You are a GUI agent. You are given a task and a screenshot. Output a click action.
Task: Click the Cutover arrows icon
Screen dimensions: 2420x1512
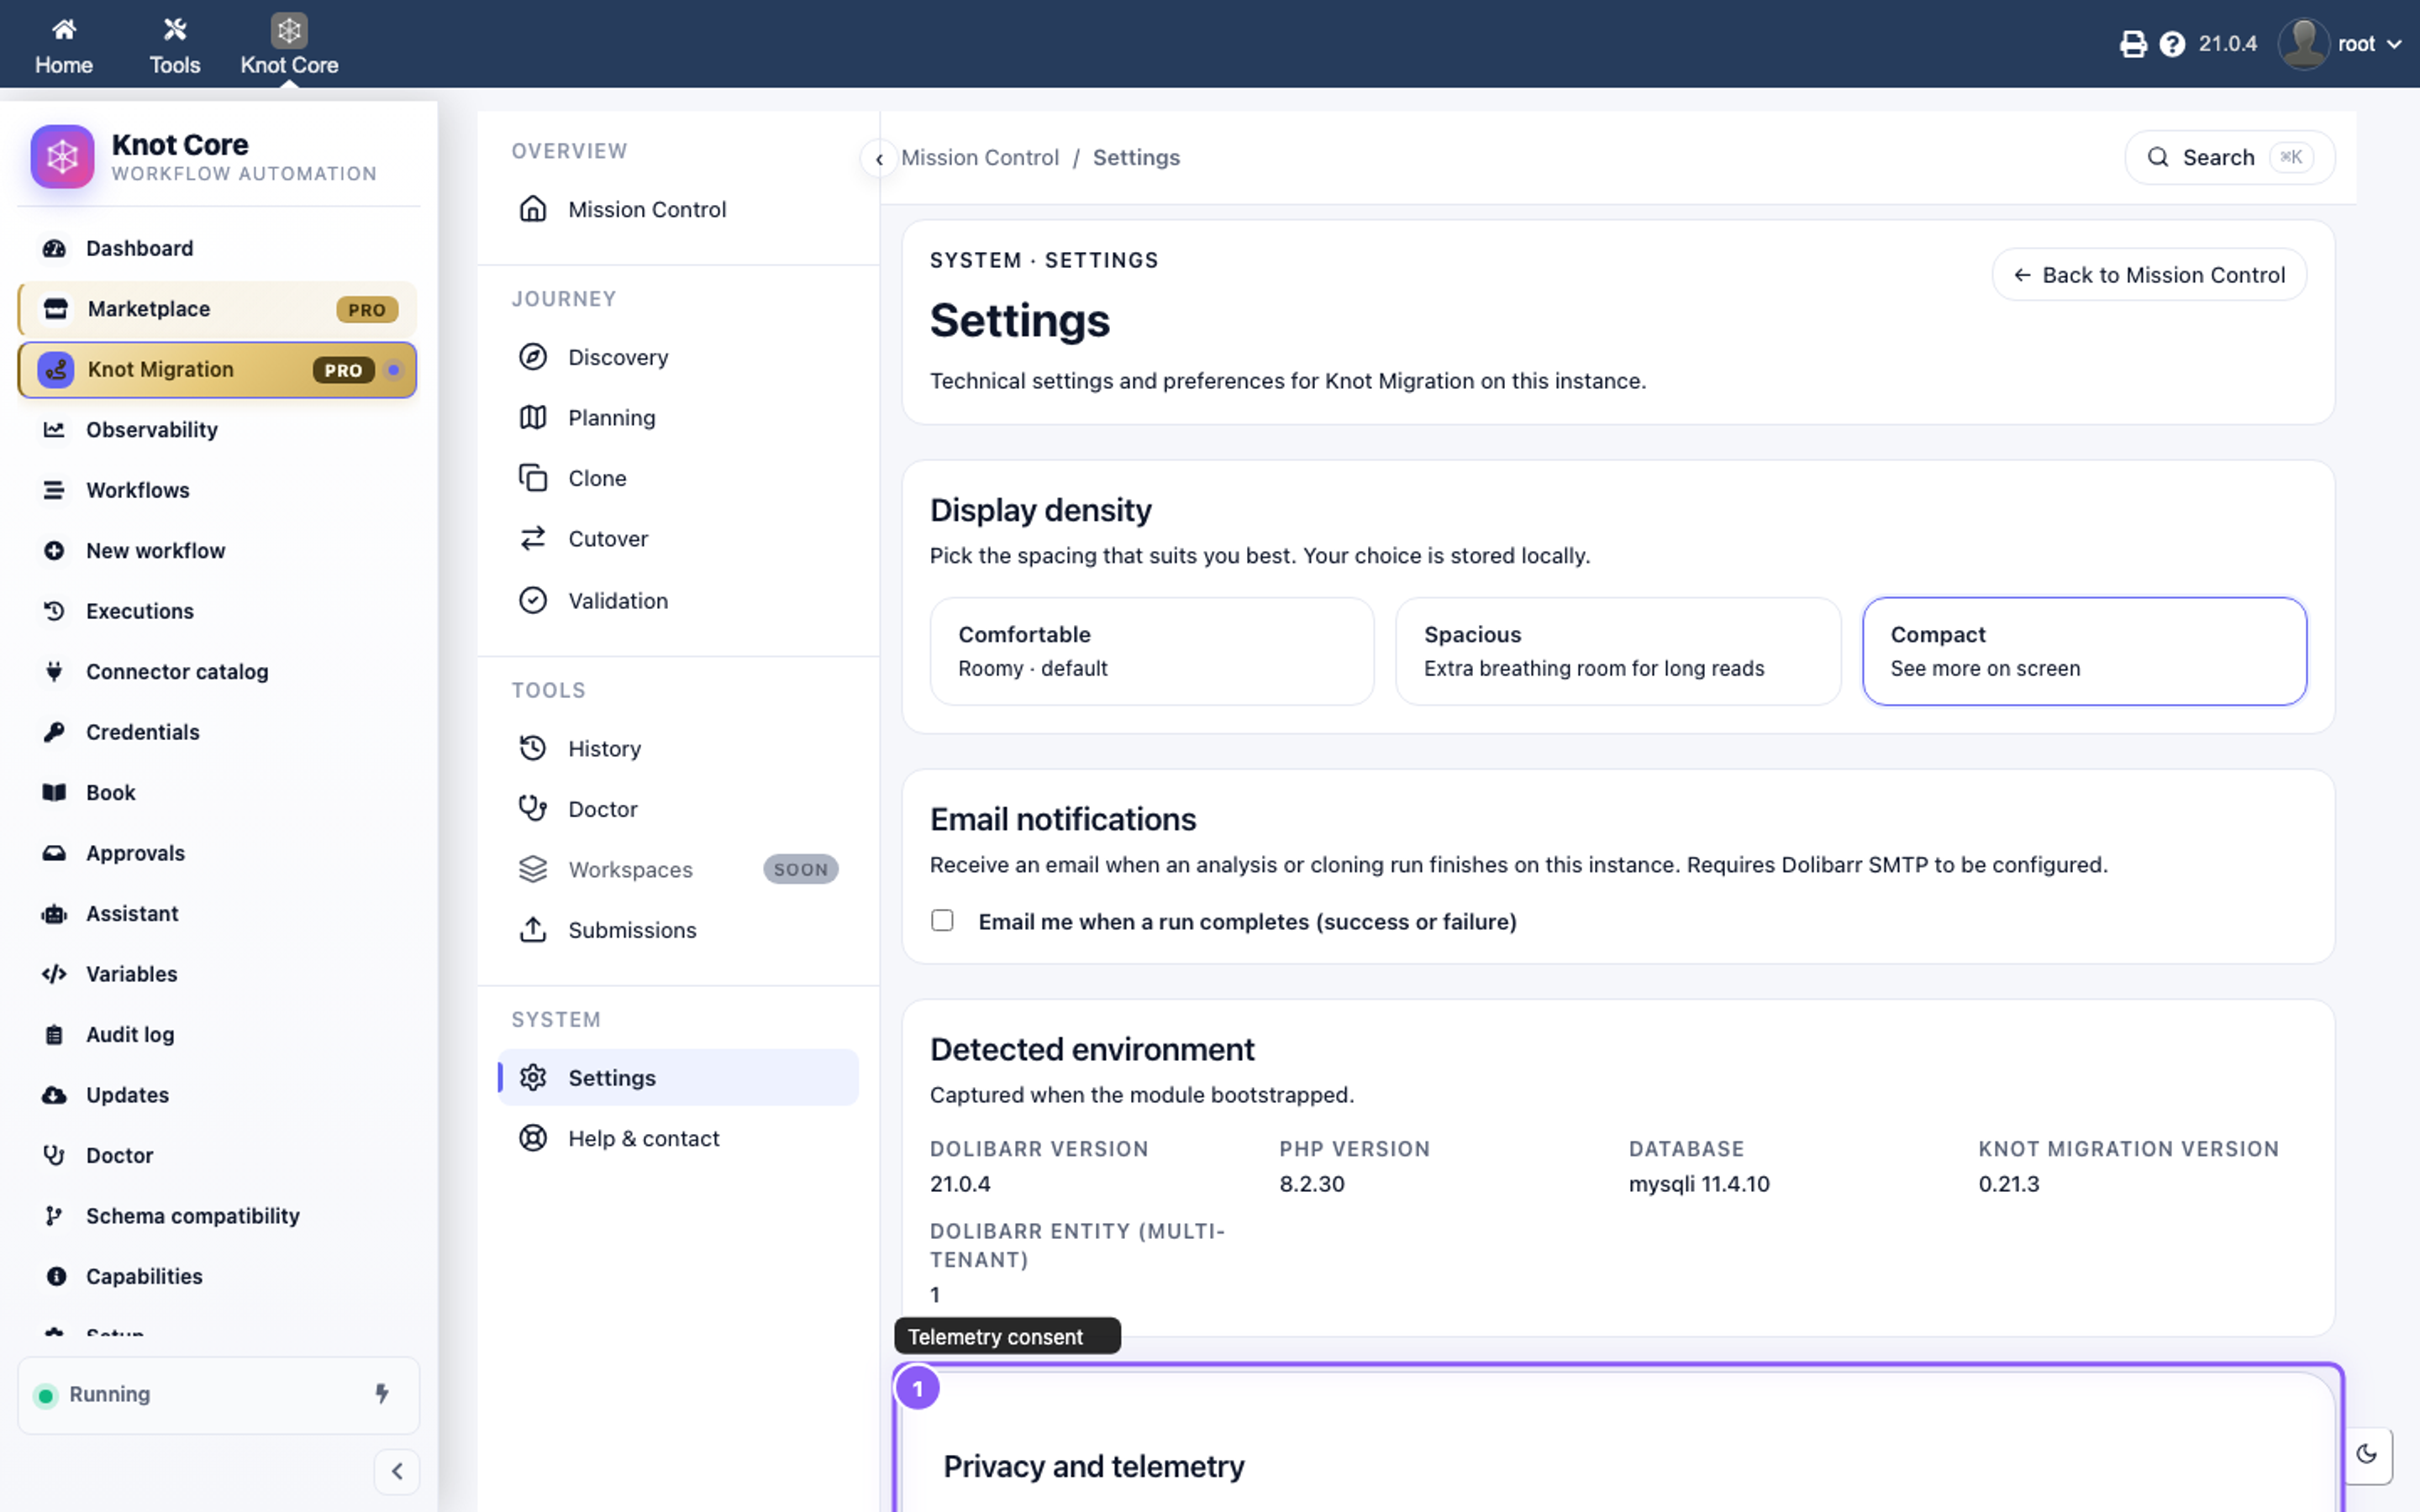coord(533,538)
